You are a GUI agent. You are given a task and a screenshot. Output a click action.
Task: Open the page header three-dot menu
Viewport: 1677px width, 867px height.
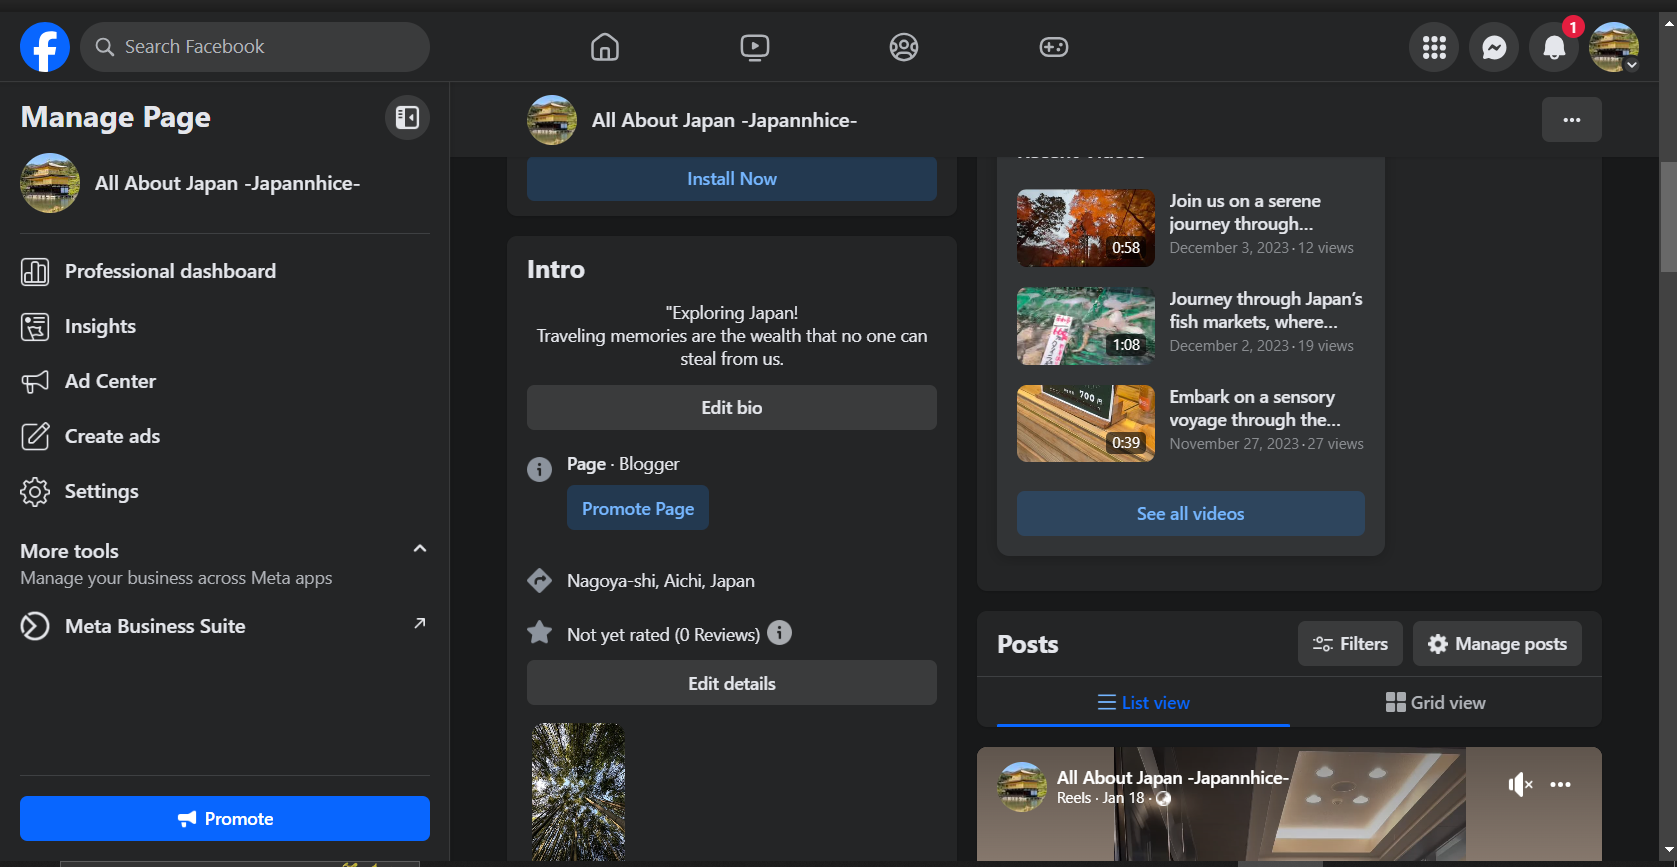point(1572,120)
